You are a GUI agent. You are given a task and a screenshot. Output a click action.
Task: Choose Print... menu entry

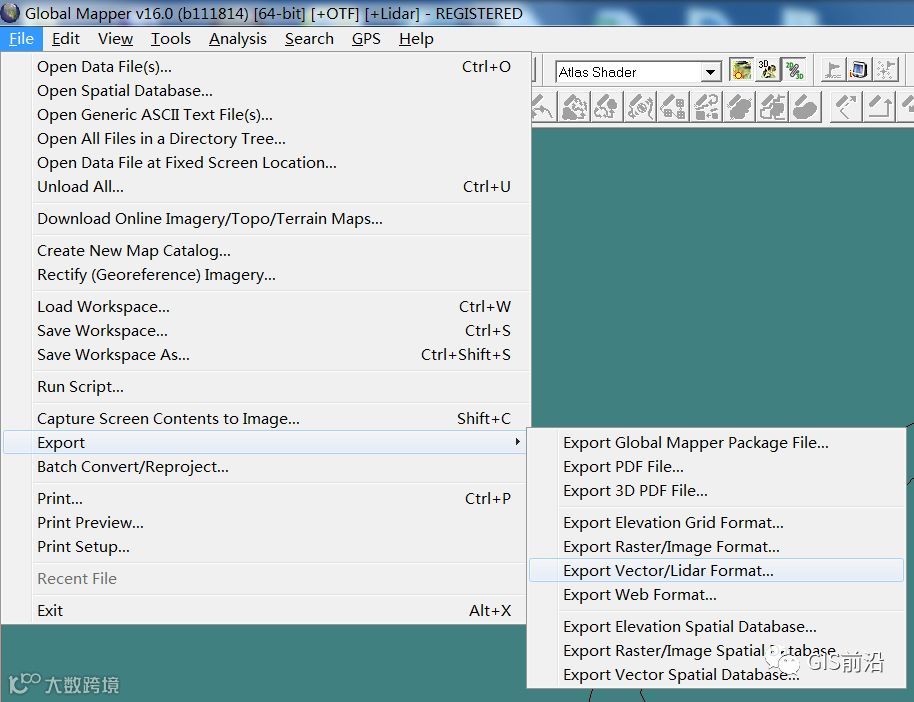pyautogui.click(x=266, y=499)
